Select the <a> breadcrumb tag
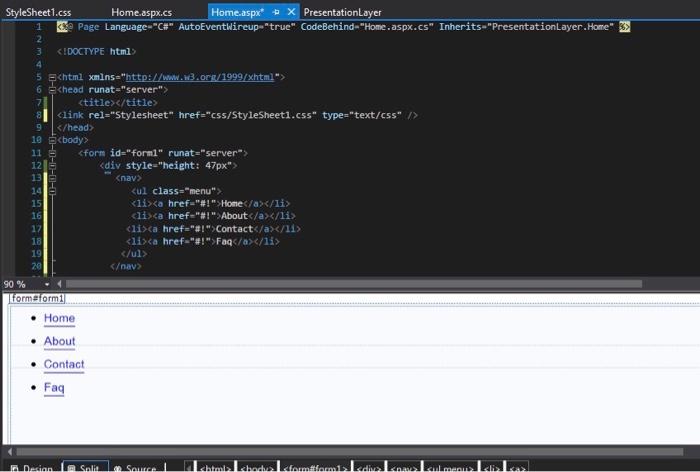 [x=517, y=468]
